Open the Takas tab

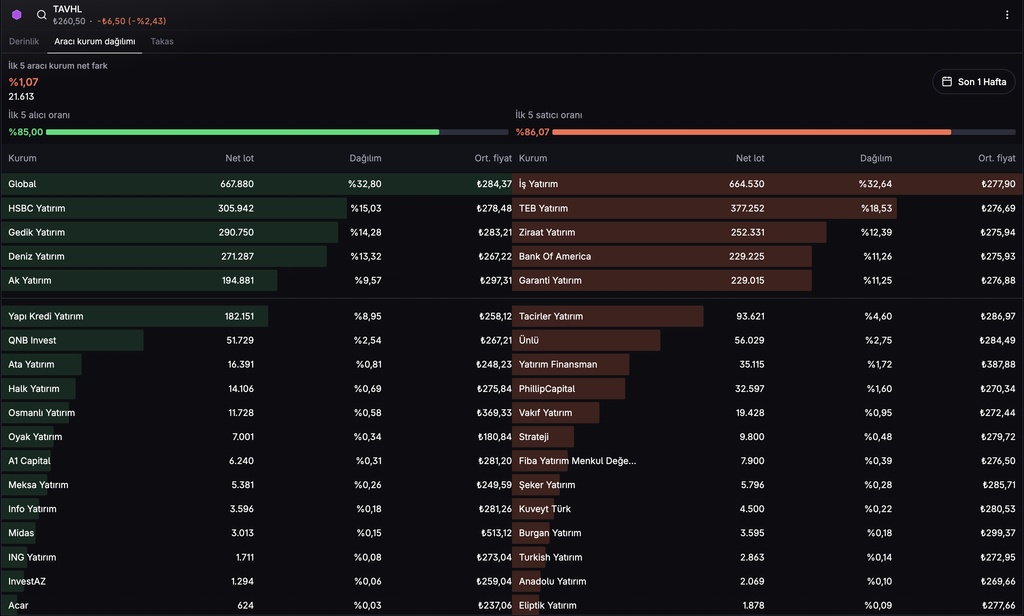(x=162, y=41)
